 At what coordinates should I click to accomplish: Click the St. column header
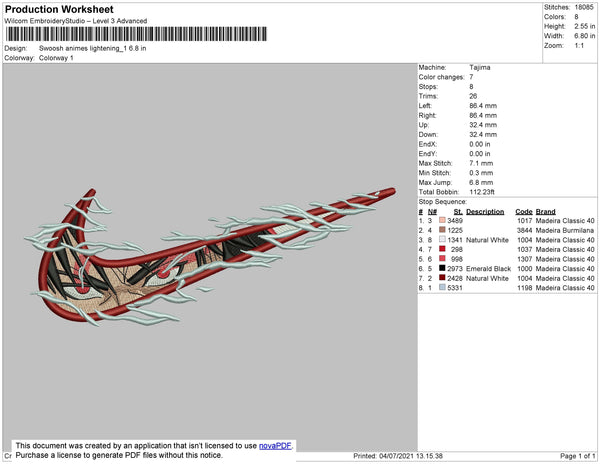(458, 212)
